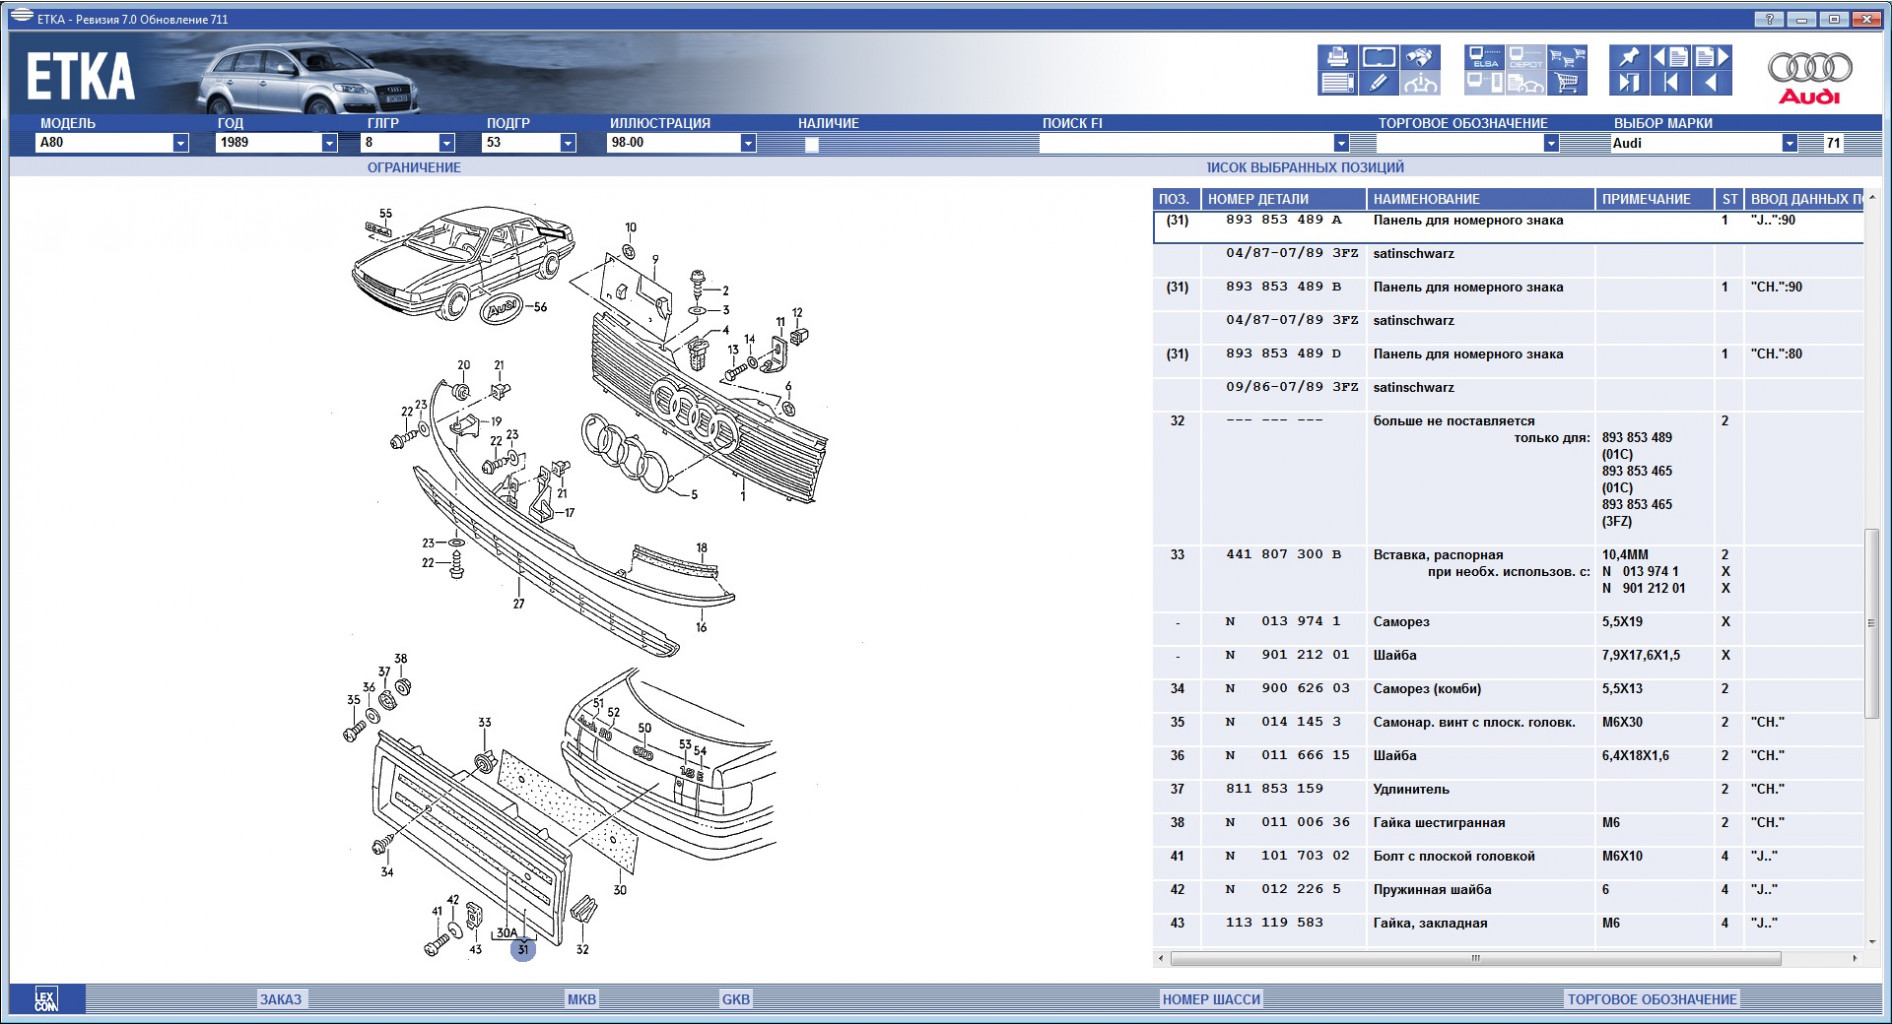This screenshot has height=1024, width=1892.
Task: Open the ВЫБОР МАРКИ dropdown showing Audi
Action: [1704, 143]
